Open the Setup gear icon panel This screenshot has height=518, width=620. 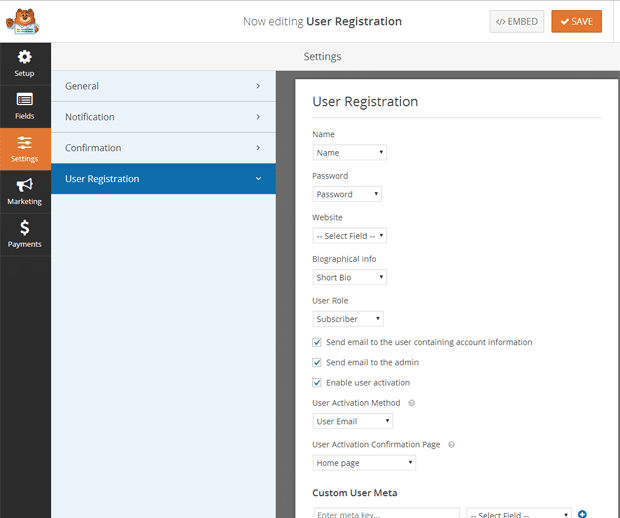25,64
